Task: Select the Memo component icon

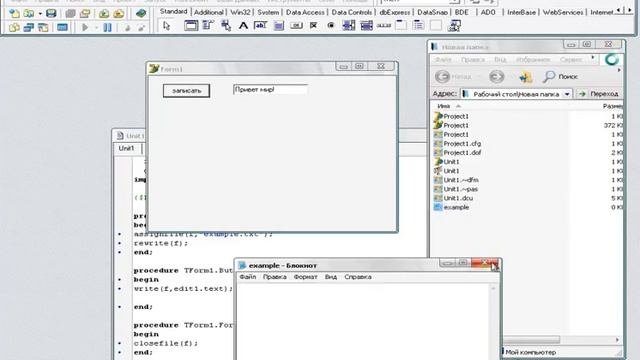Action: [279, 26]
